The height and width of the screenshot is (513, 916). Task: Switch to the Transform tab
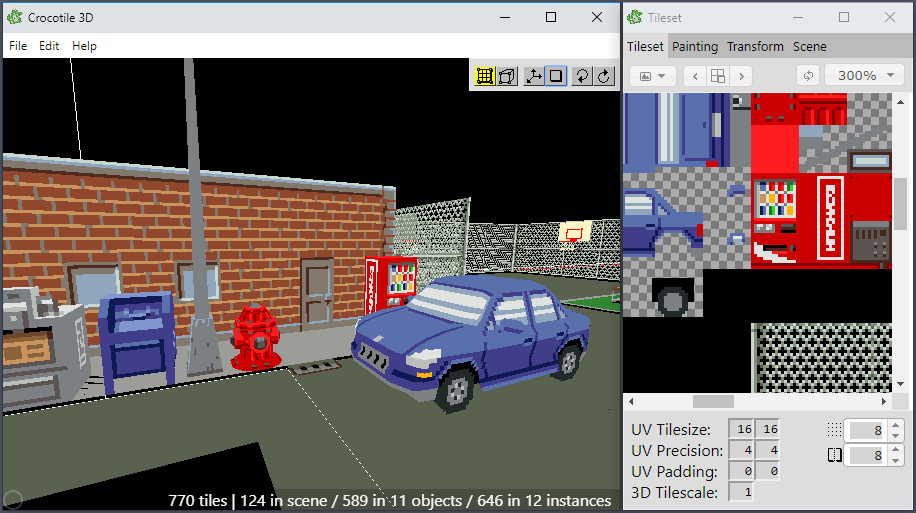(x=755, y=46)
